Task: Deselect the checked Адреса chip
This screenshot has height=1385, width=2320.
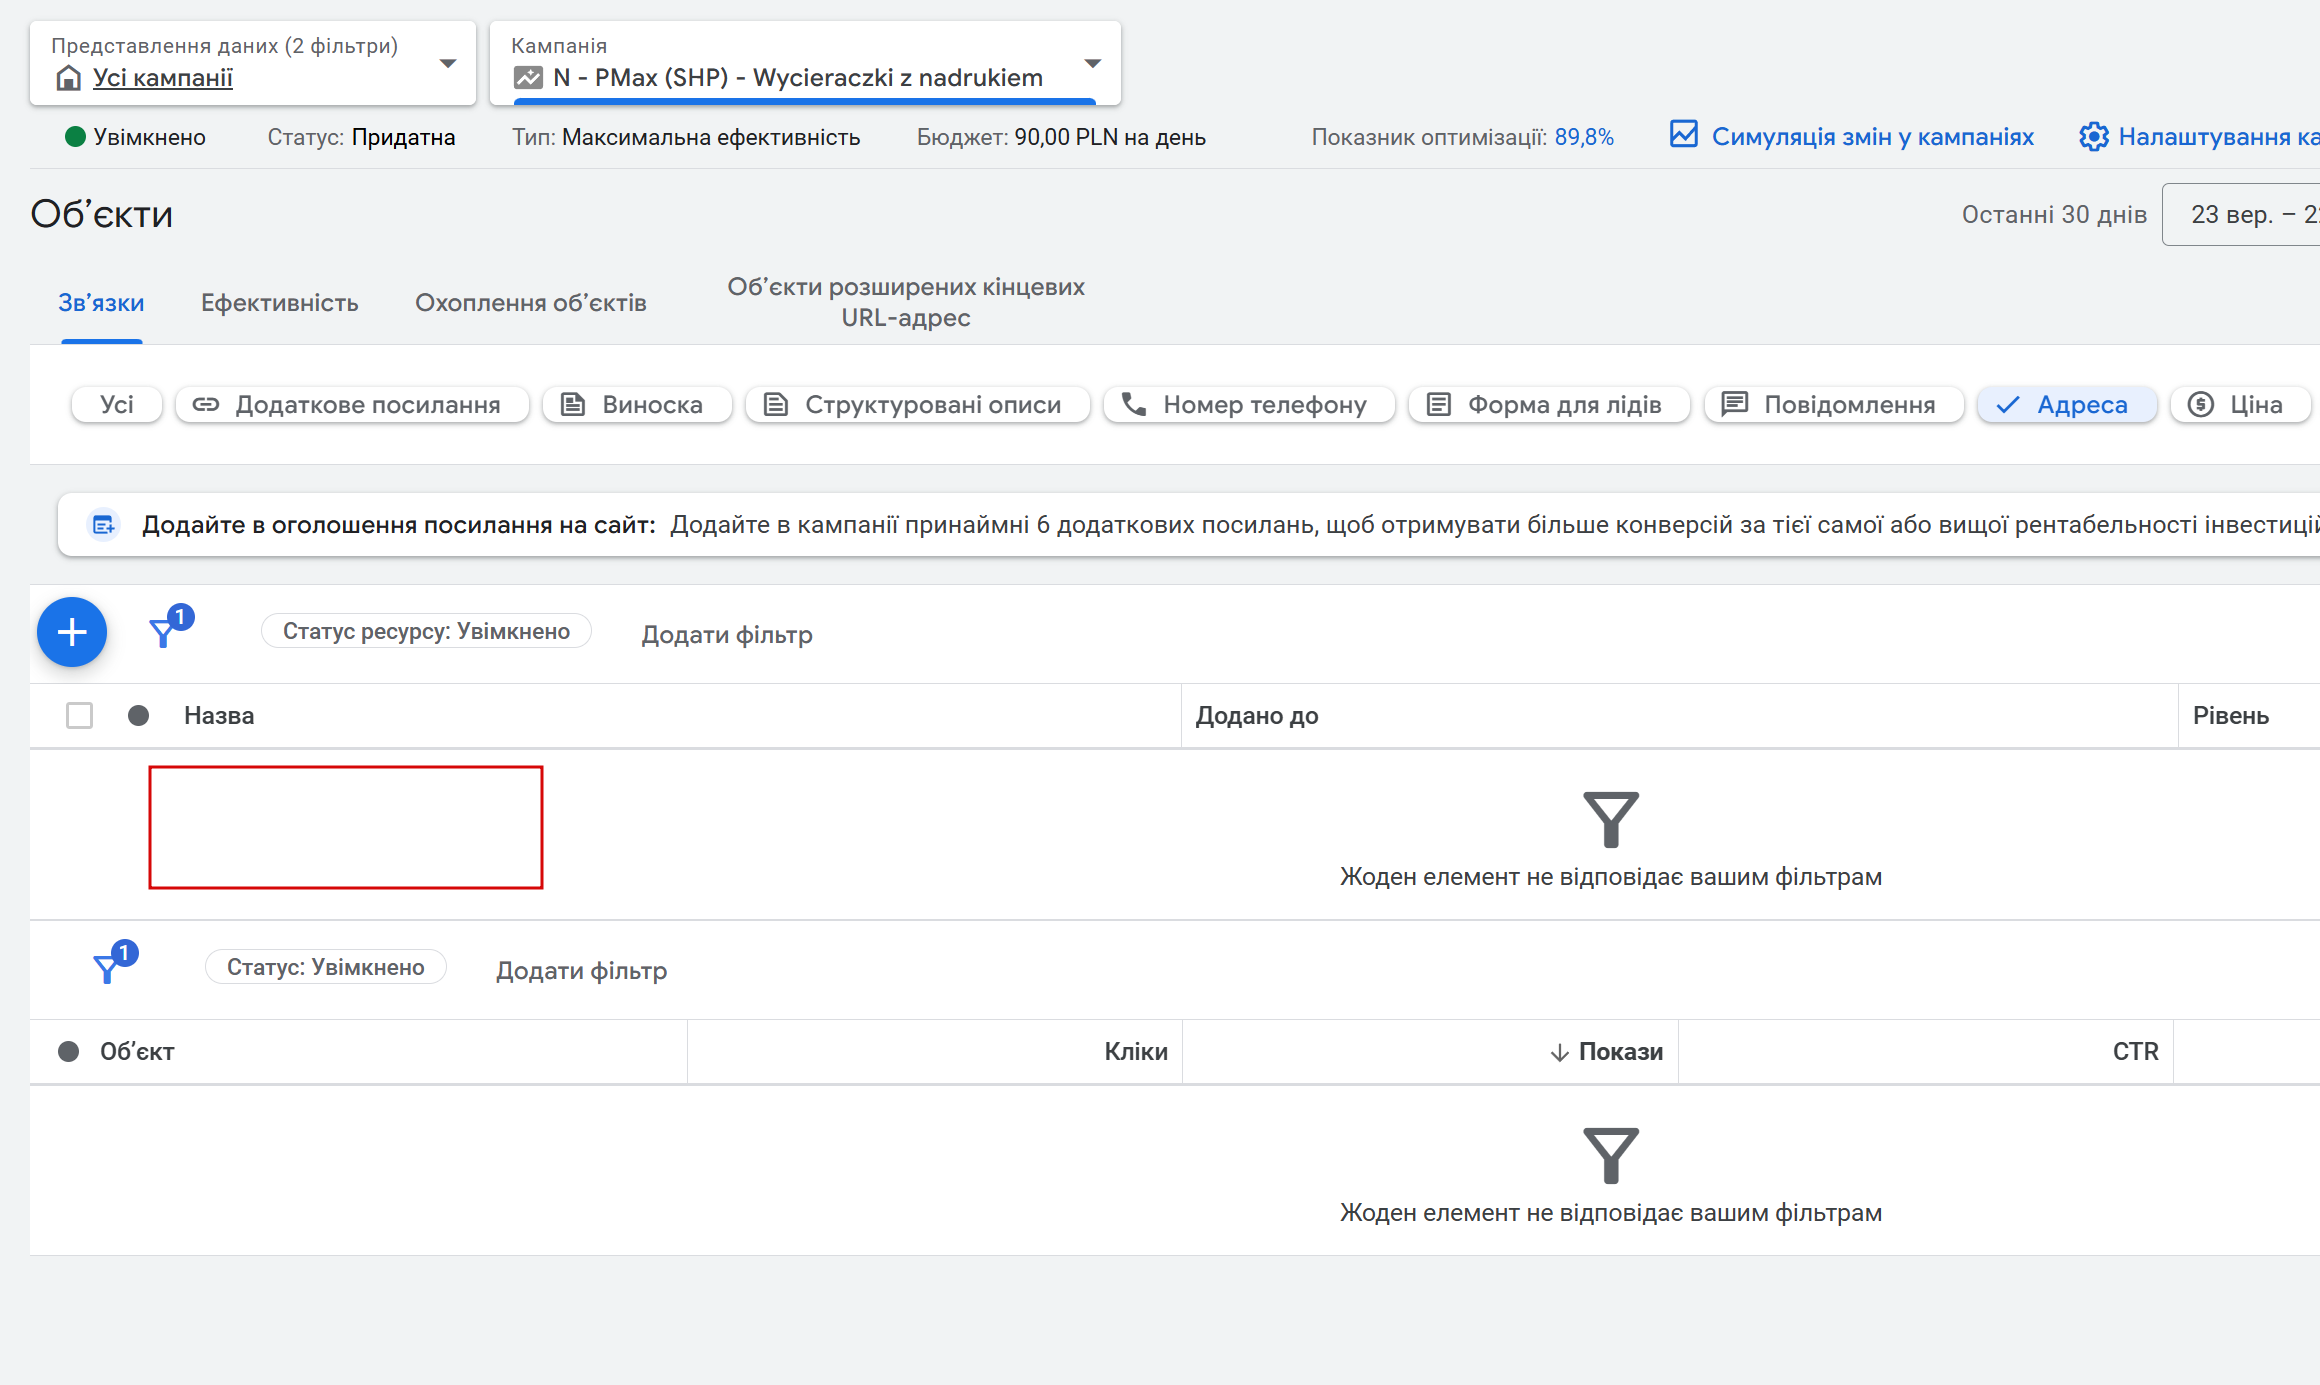Action: [x=2066, y=405]
